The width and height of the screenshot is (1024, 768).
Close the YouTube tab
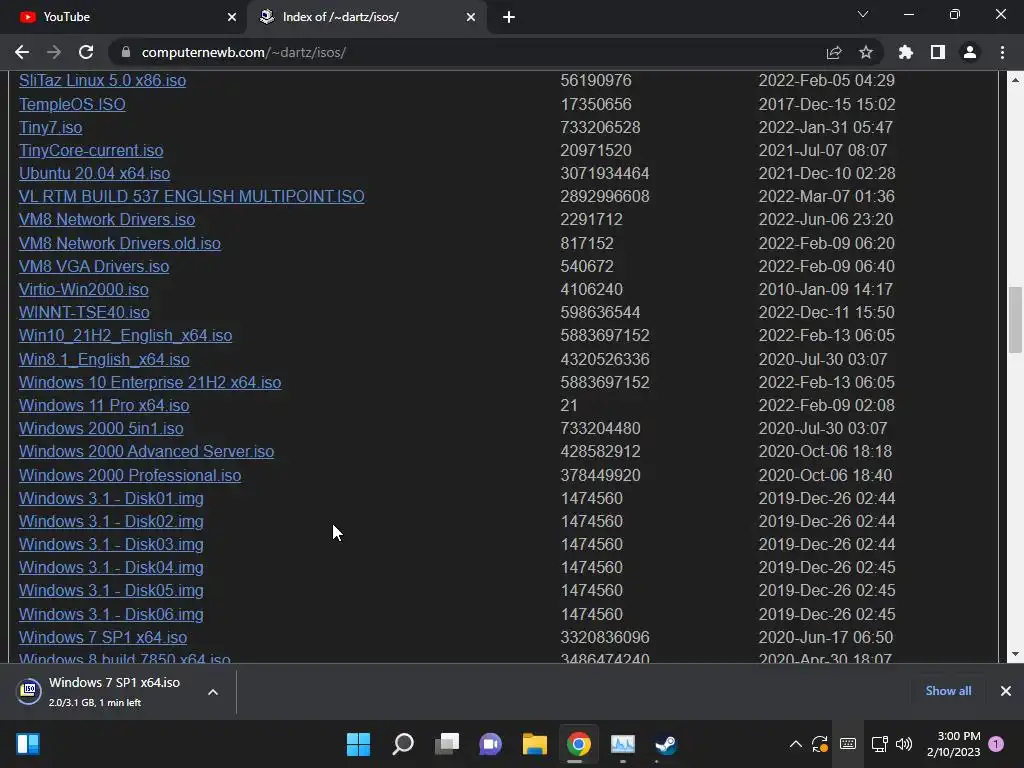pyautogui.click(x=232, y=17)
